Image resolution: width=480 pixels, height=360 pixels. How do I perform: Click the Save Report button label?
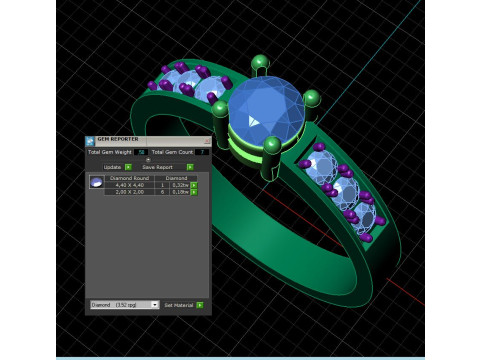pos(157,167)
